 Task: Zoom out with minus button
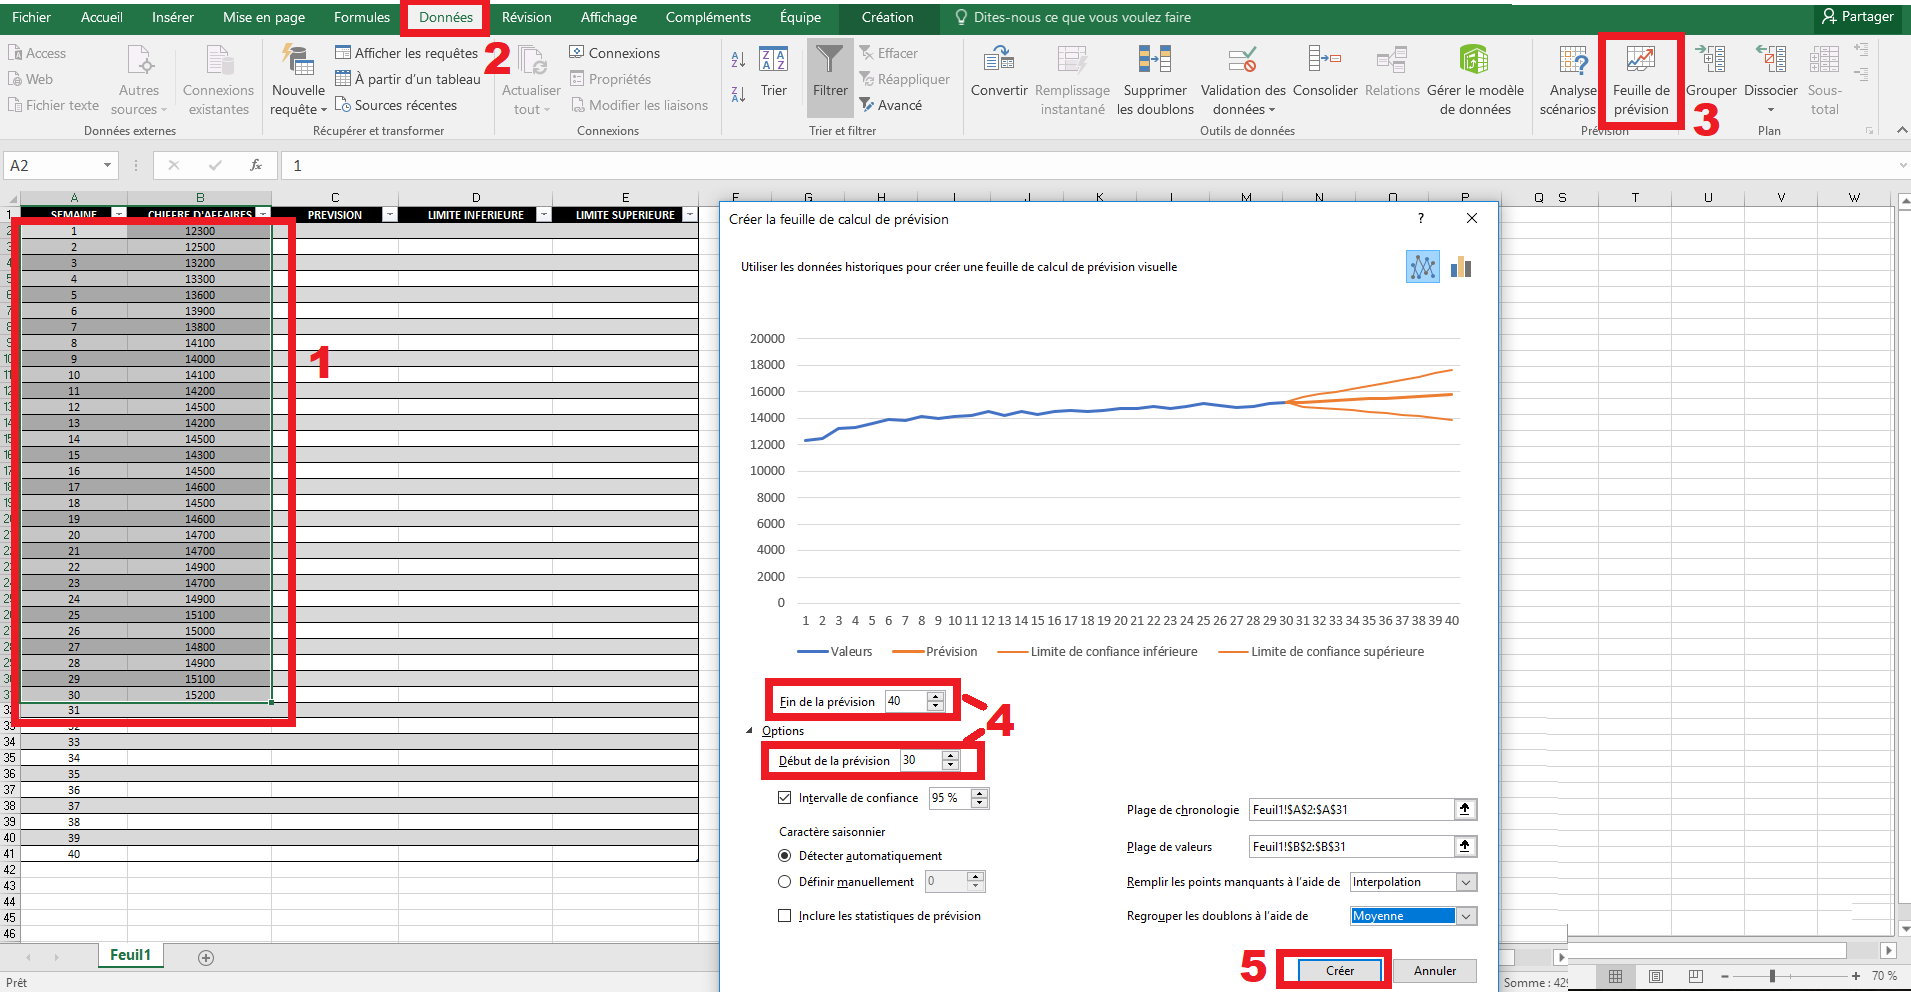click(1725, 976)
